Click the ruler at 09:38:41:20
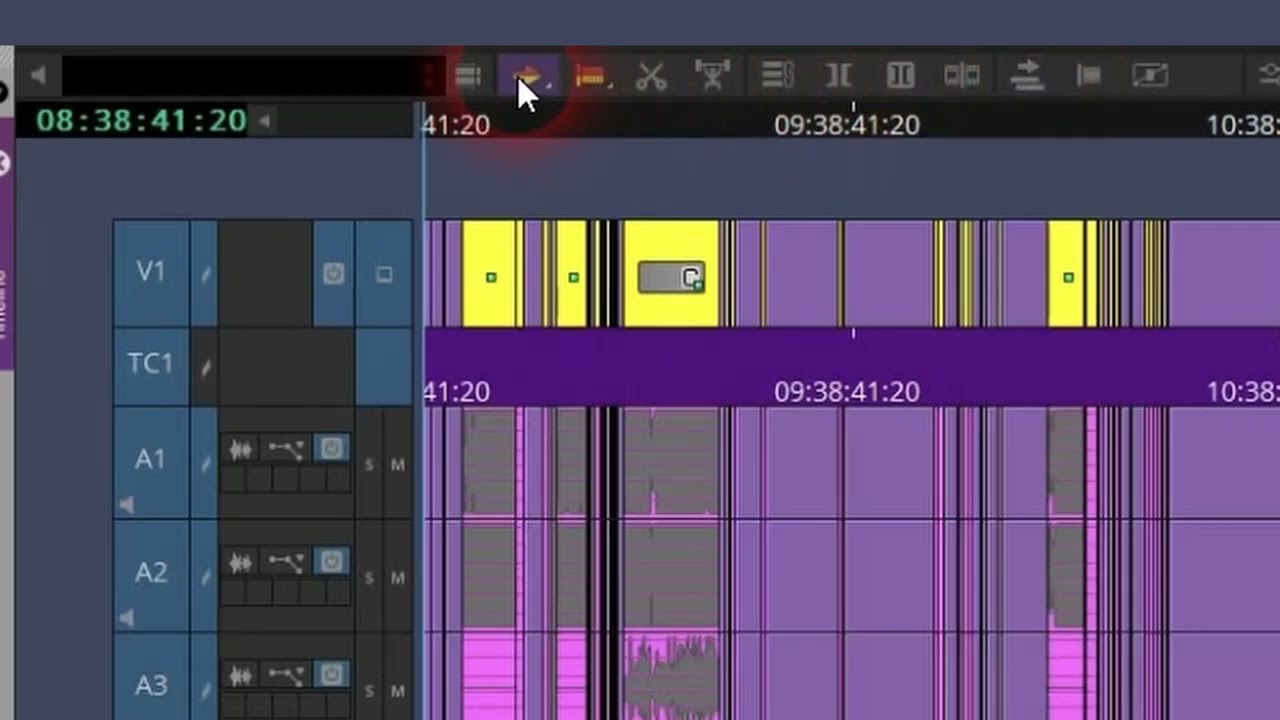The height and width of the screenshot is (720, 1280). (x=847, y=124)
